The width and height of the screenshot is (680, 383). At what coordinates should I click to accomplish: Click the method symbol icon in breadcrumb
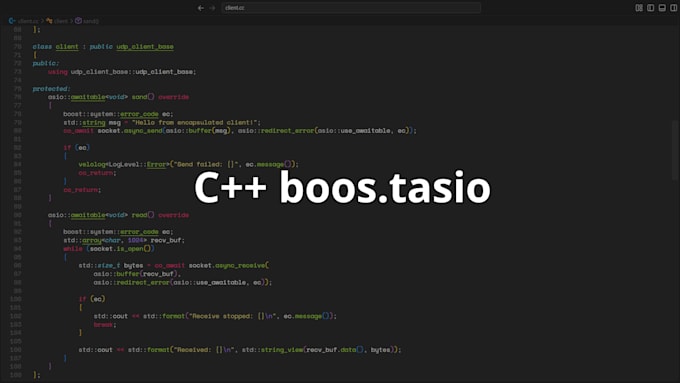click(x=78, y=21)
